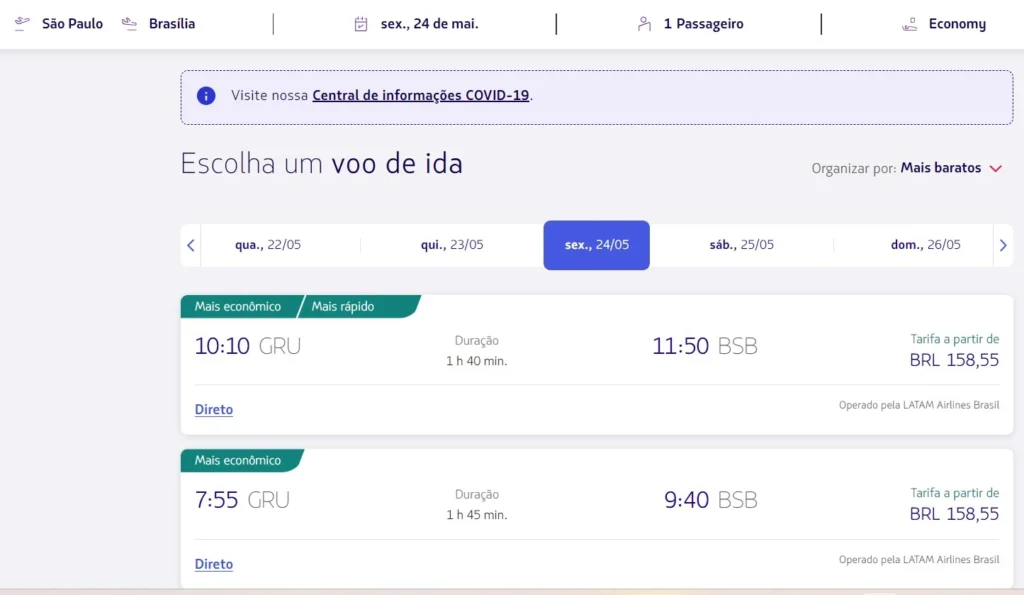Click Direto link on the 10:10 flight
Screen dimensions: 1024x595
click(214, 410)
